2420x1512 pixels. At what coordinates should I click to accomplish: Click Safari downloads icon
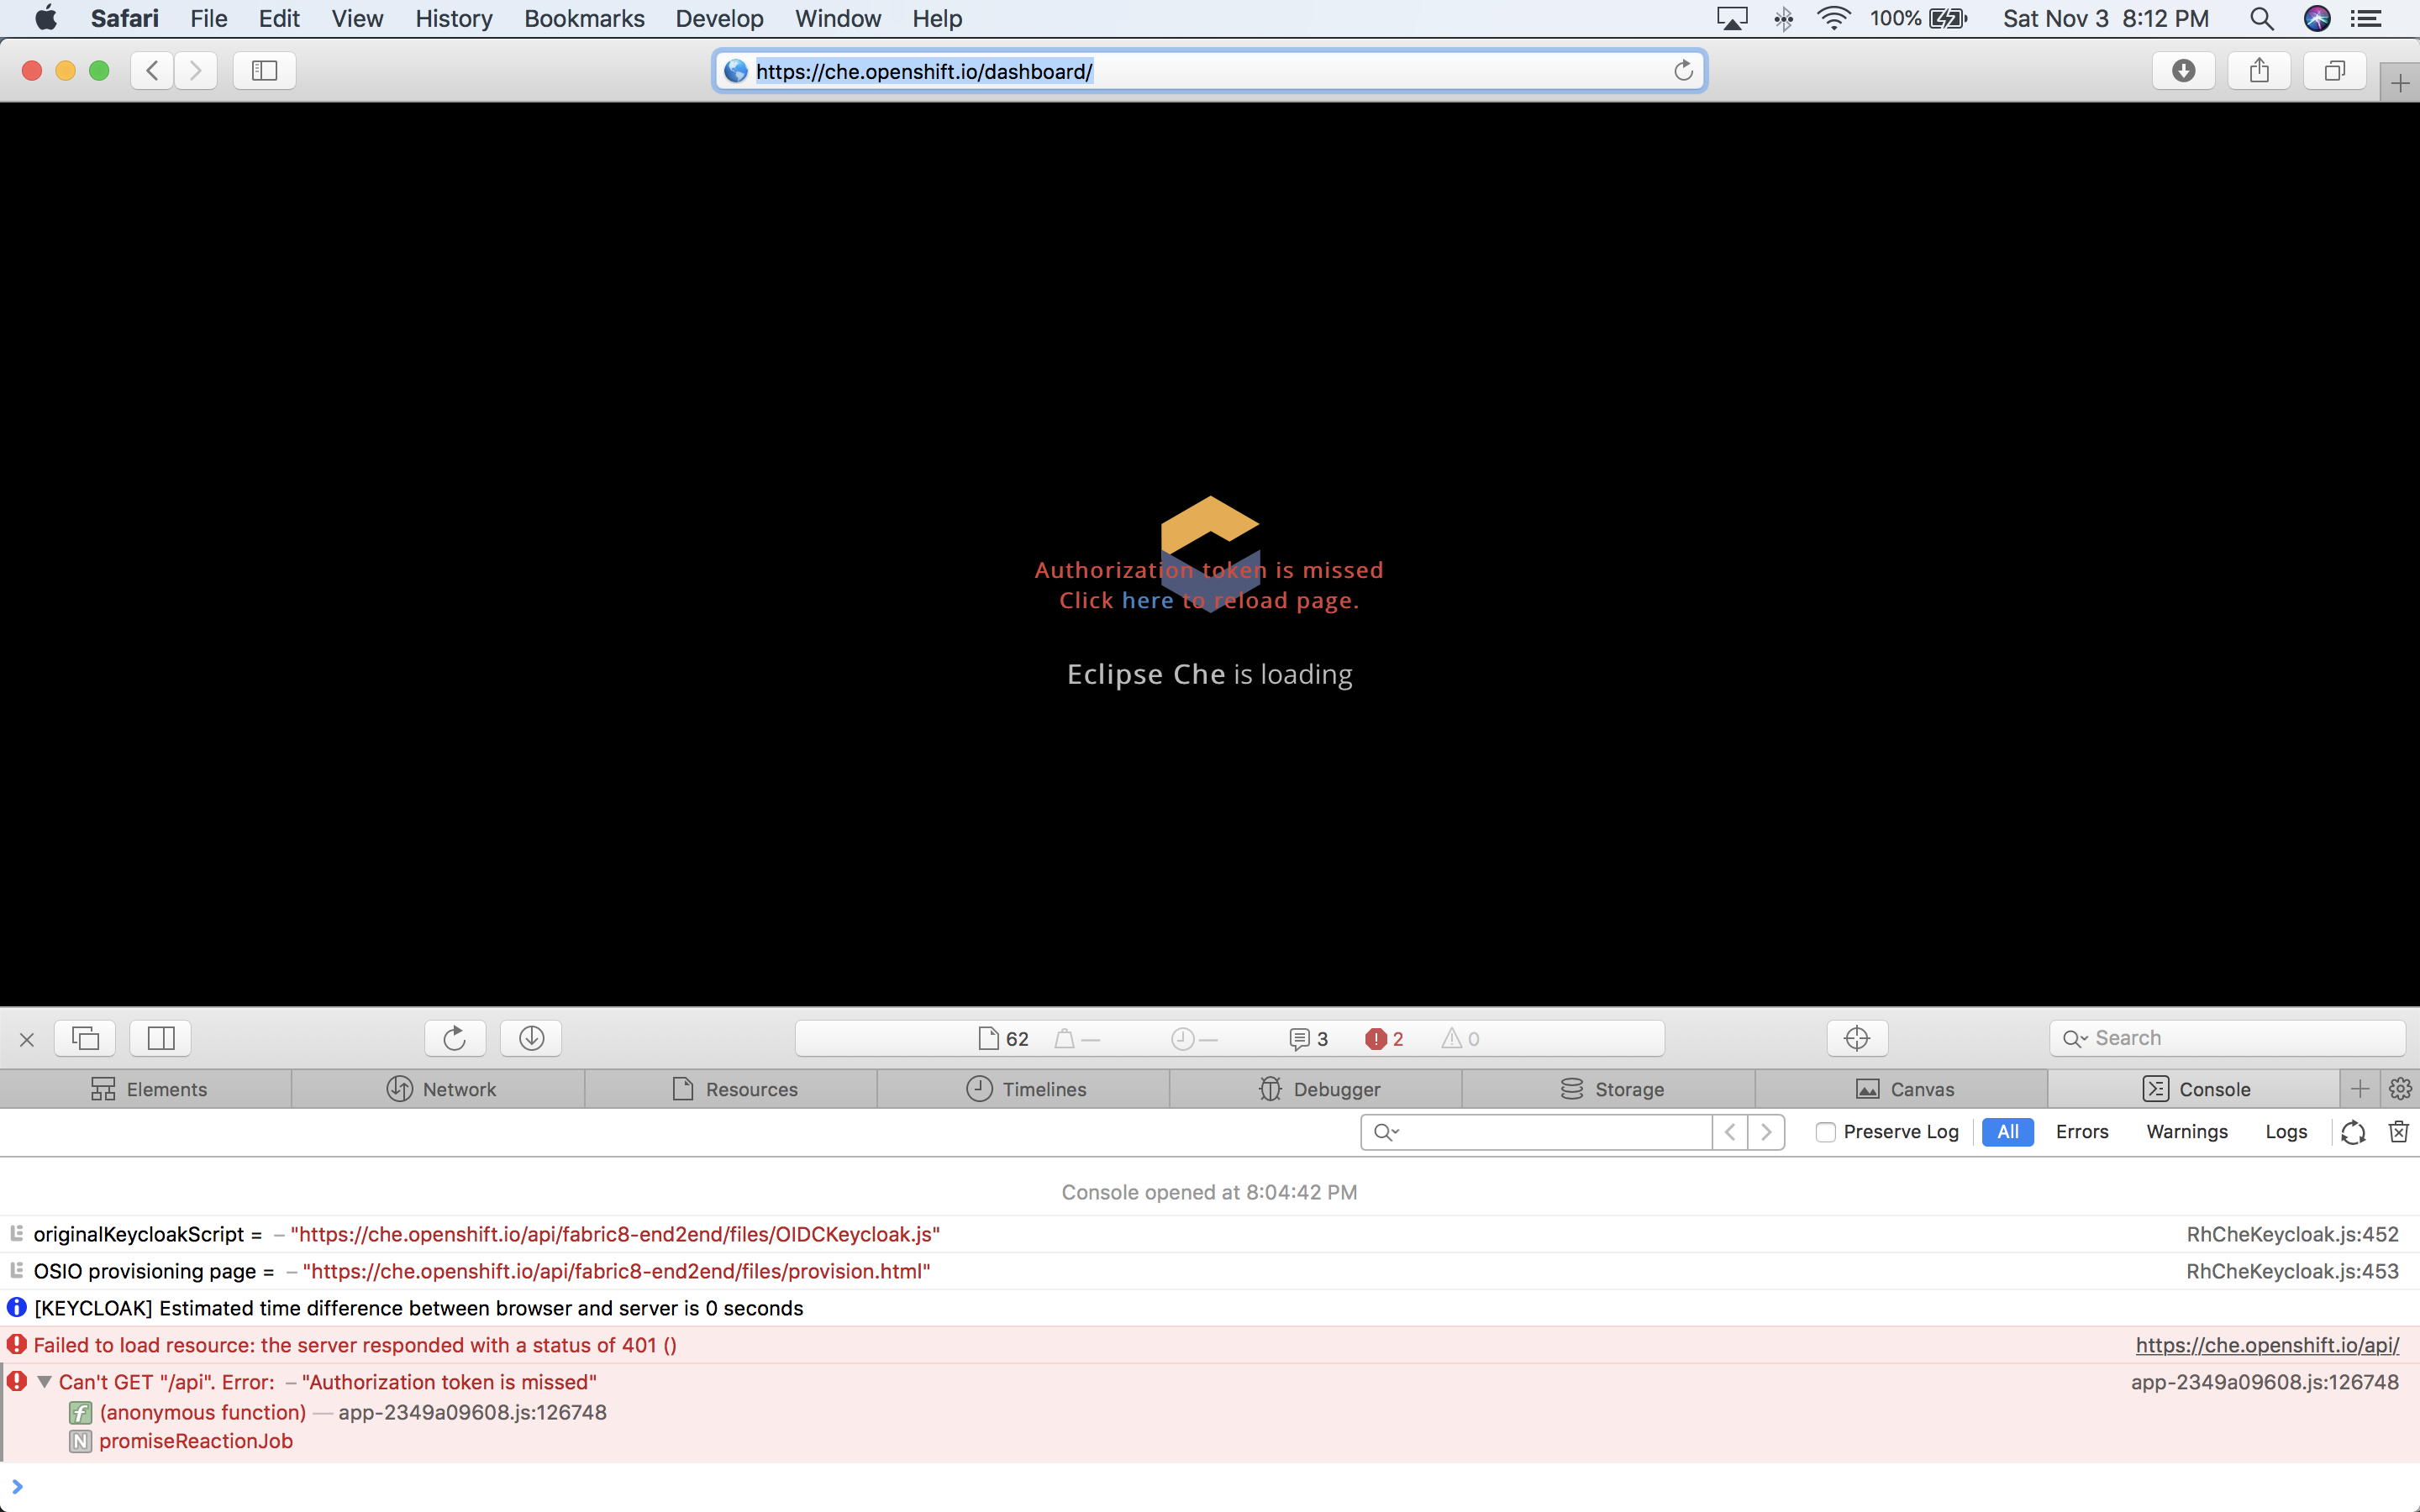(x=2183, y=70)
